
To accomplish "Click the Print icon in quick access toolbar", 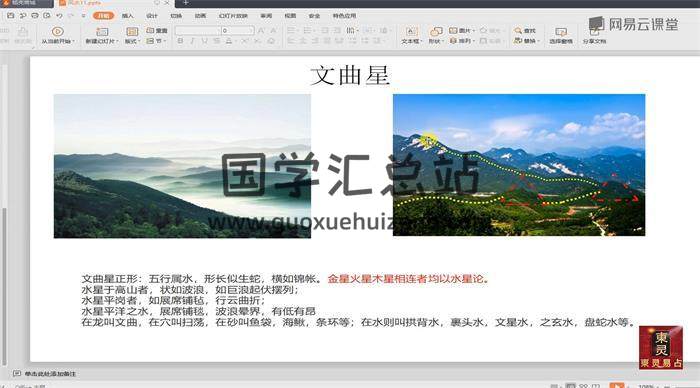I will [x=34, y=16].
